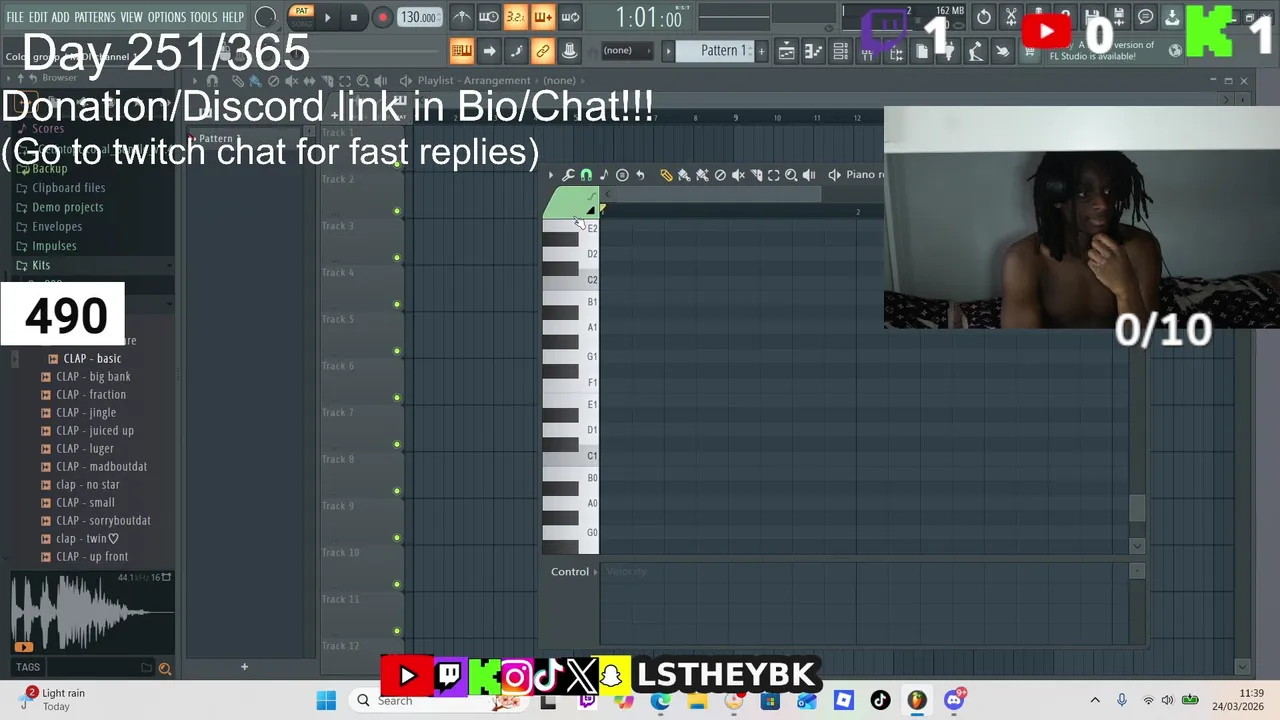1280x720 pixels.
Task: Open the TOOLS menu
Action: pyautogui.click(x=204, y=17)
